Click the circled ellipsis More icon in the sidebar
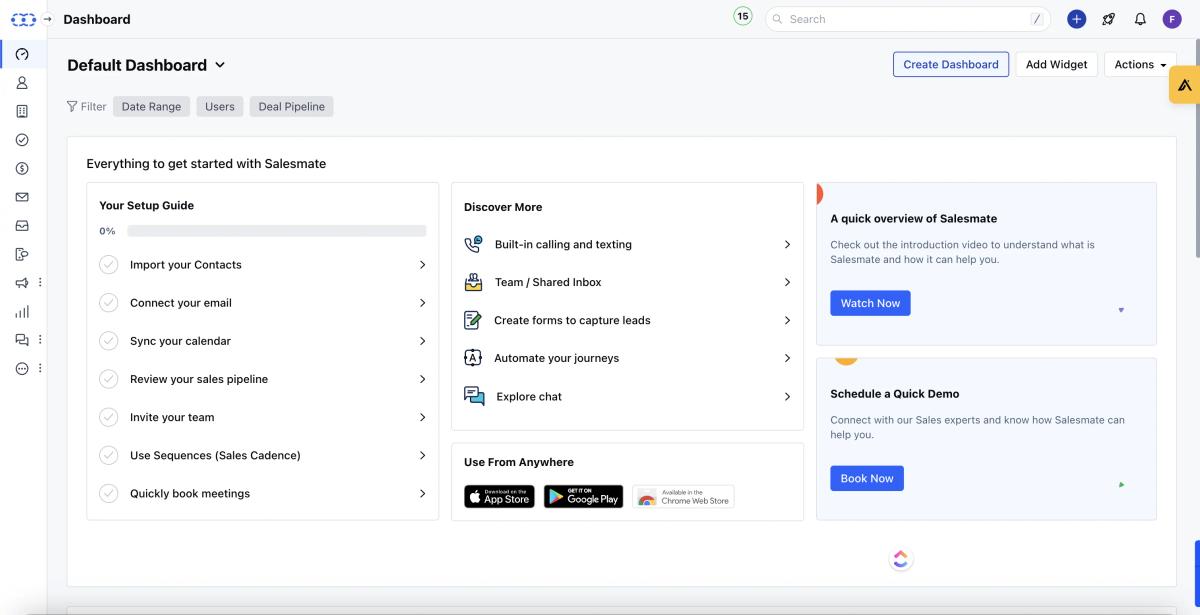Screen dimensions: 1200x615 pos(22,368)
